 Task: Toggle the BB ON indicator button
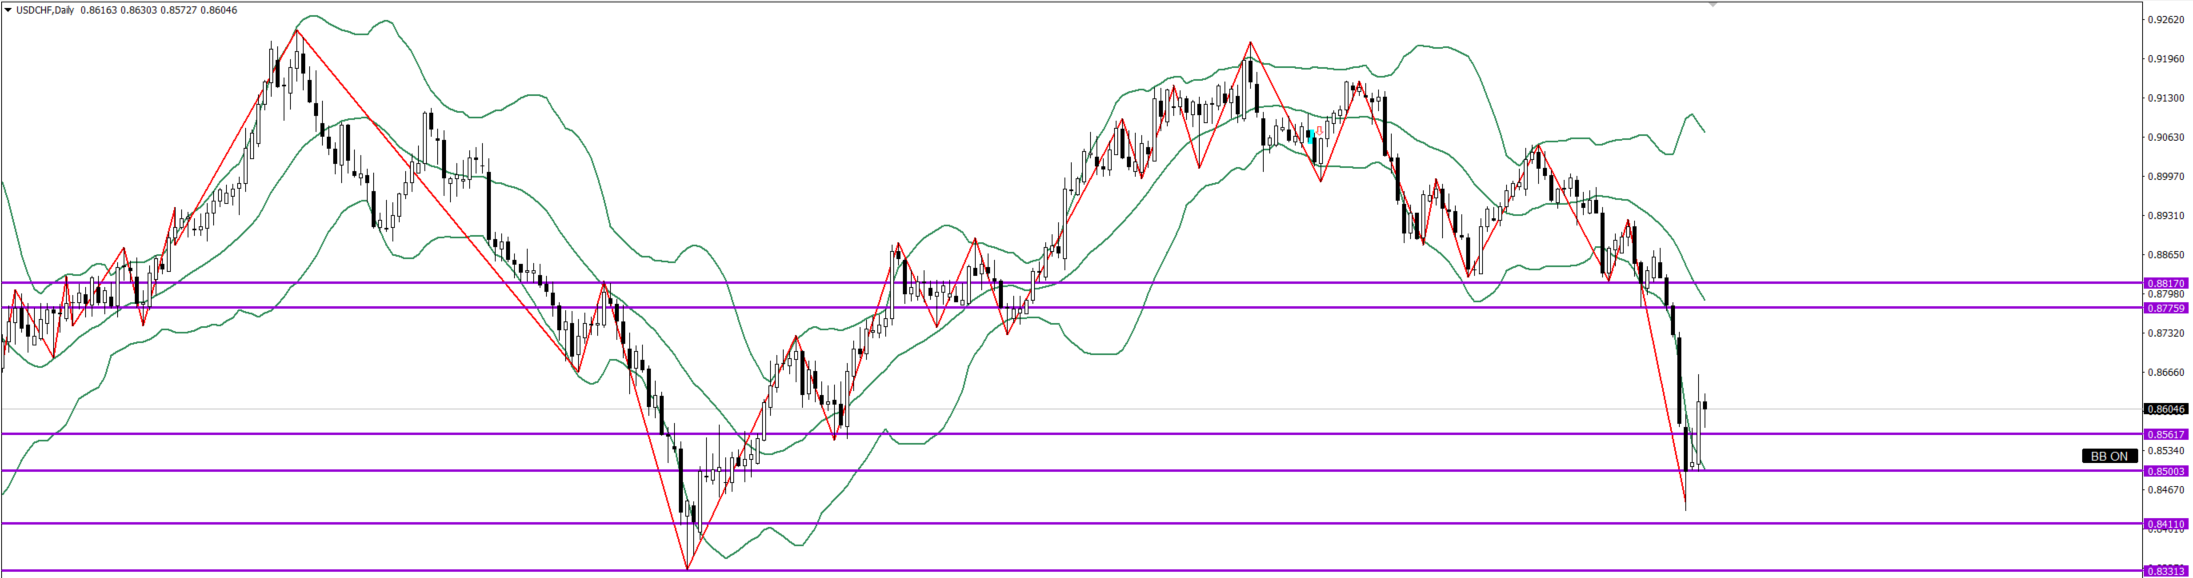[2109, 456]
